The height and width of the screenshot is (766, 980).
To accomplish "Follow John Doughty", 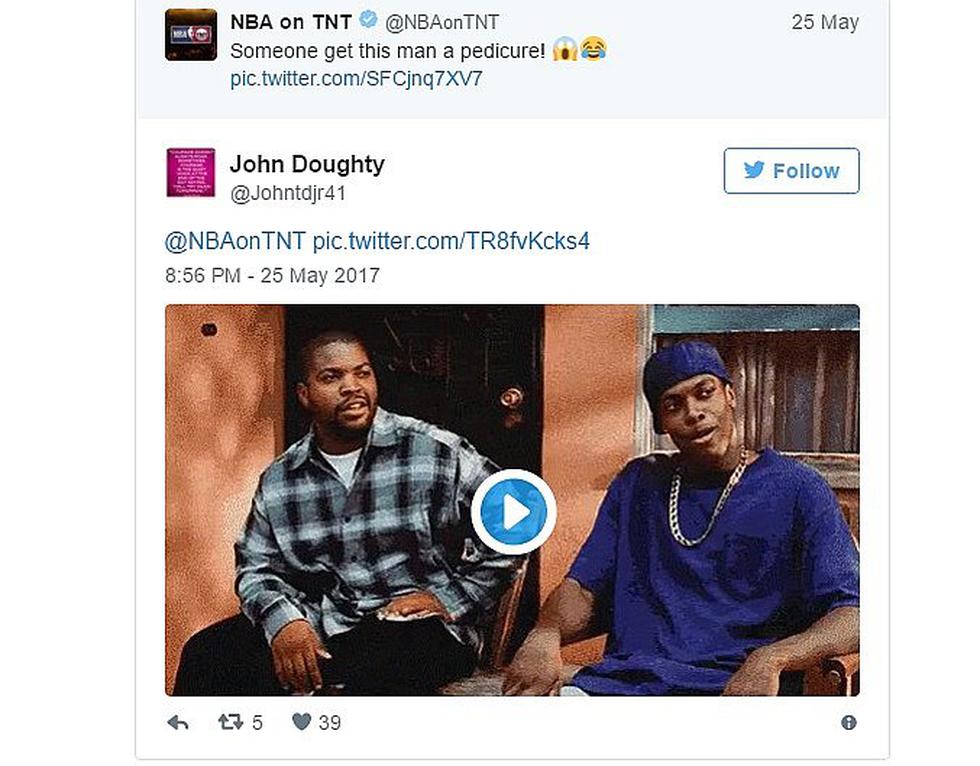I will tap(791, 171).
